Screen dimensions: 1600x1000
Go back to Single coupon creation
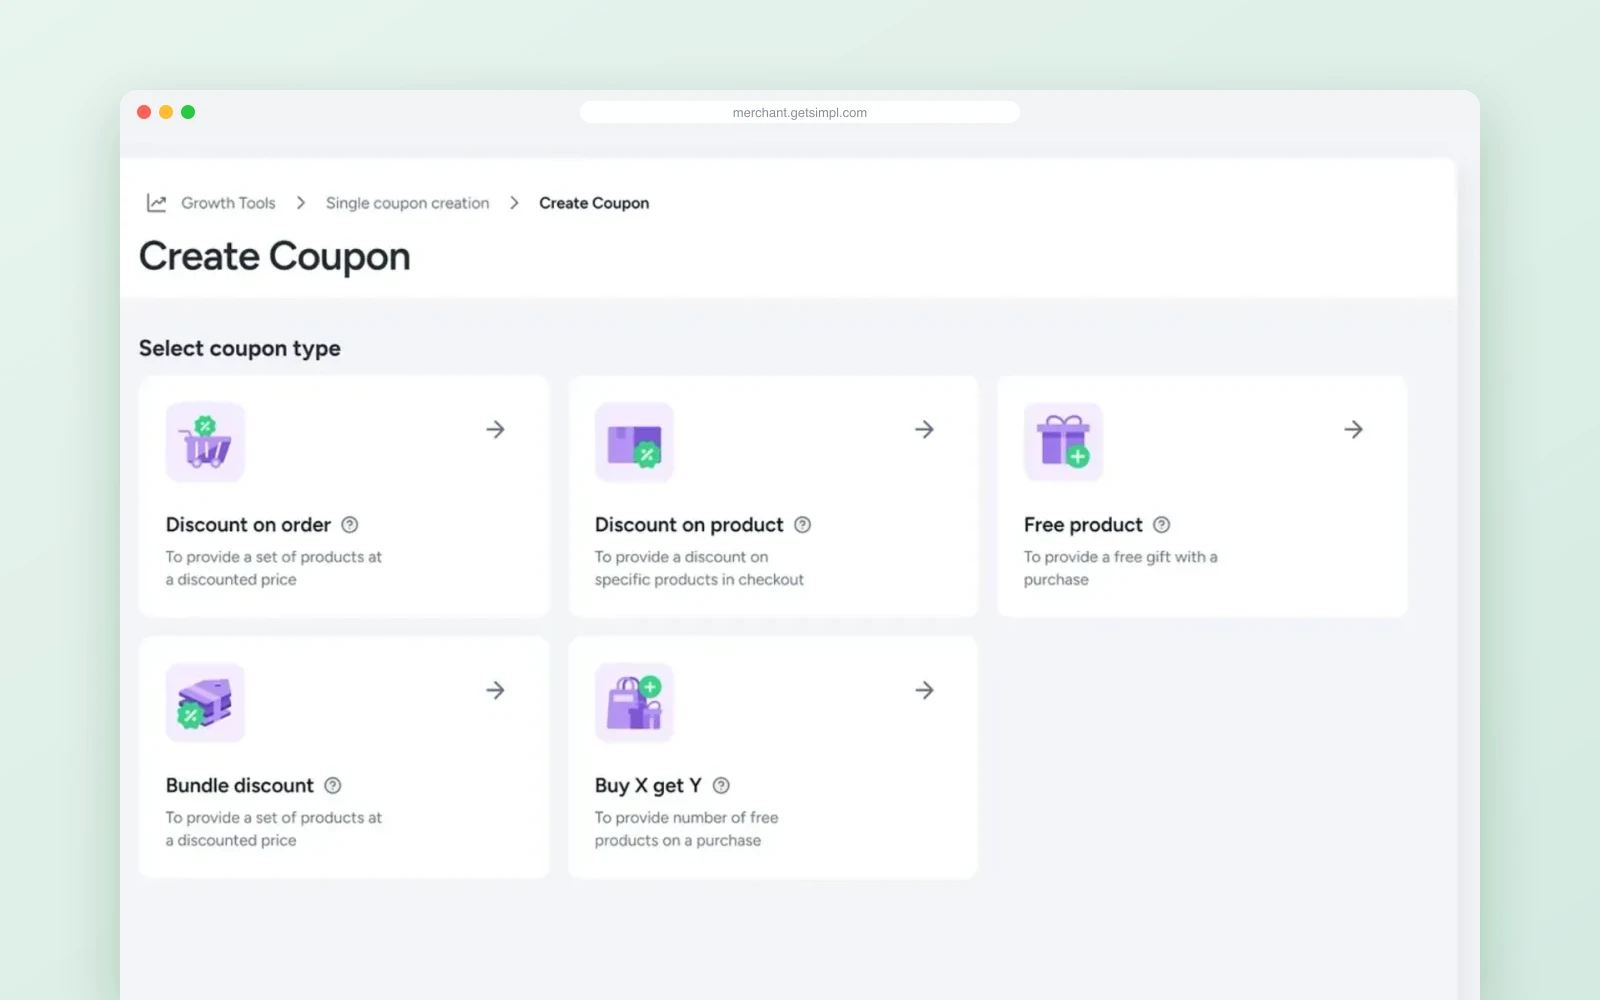click(x=407, y=203)
